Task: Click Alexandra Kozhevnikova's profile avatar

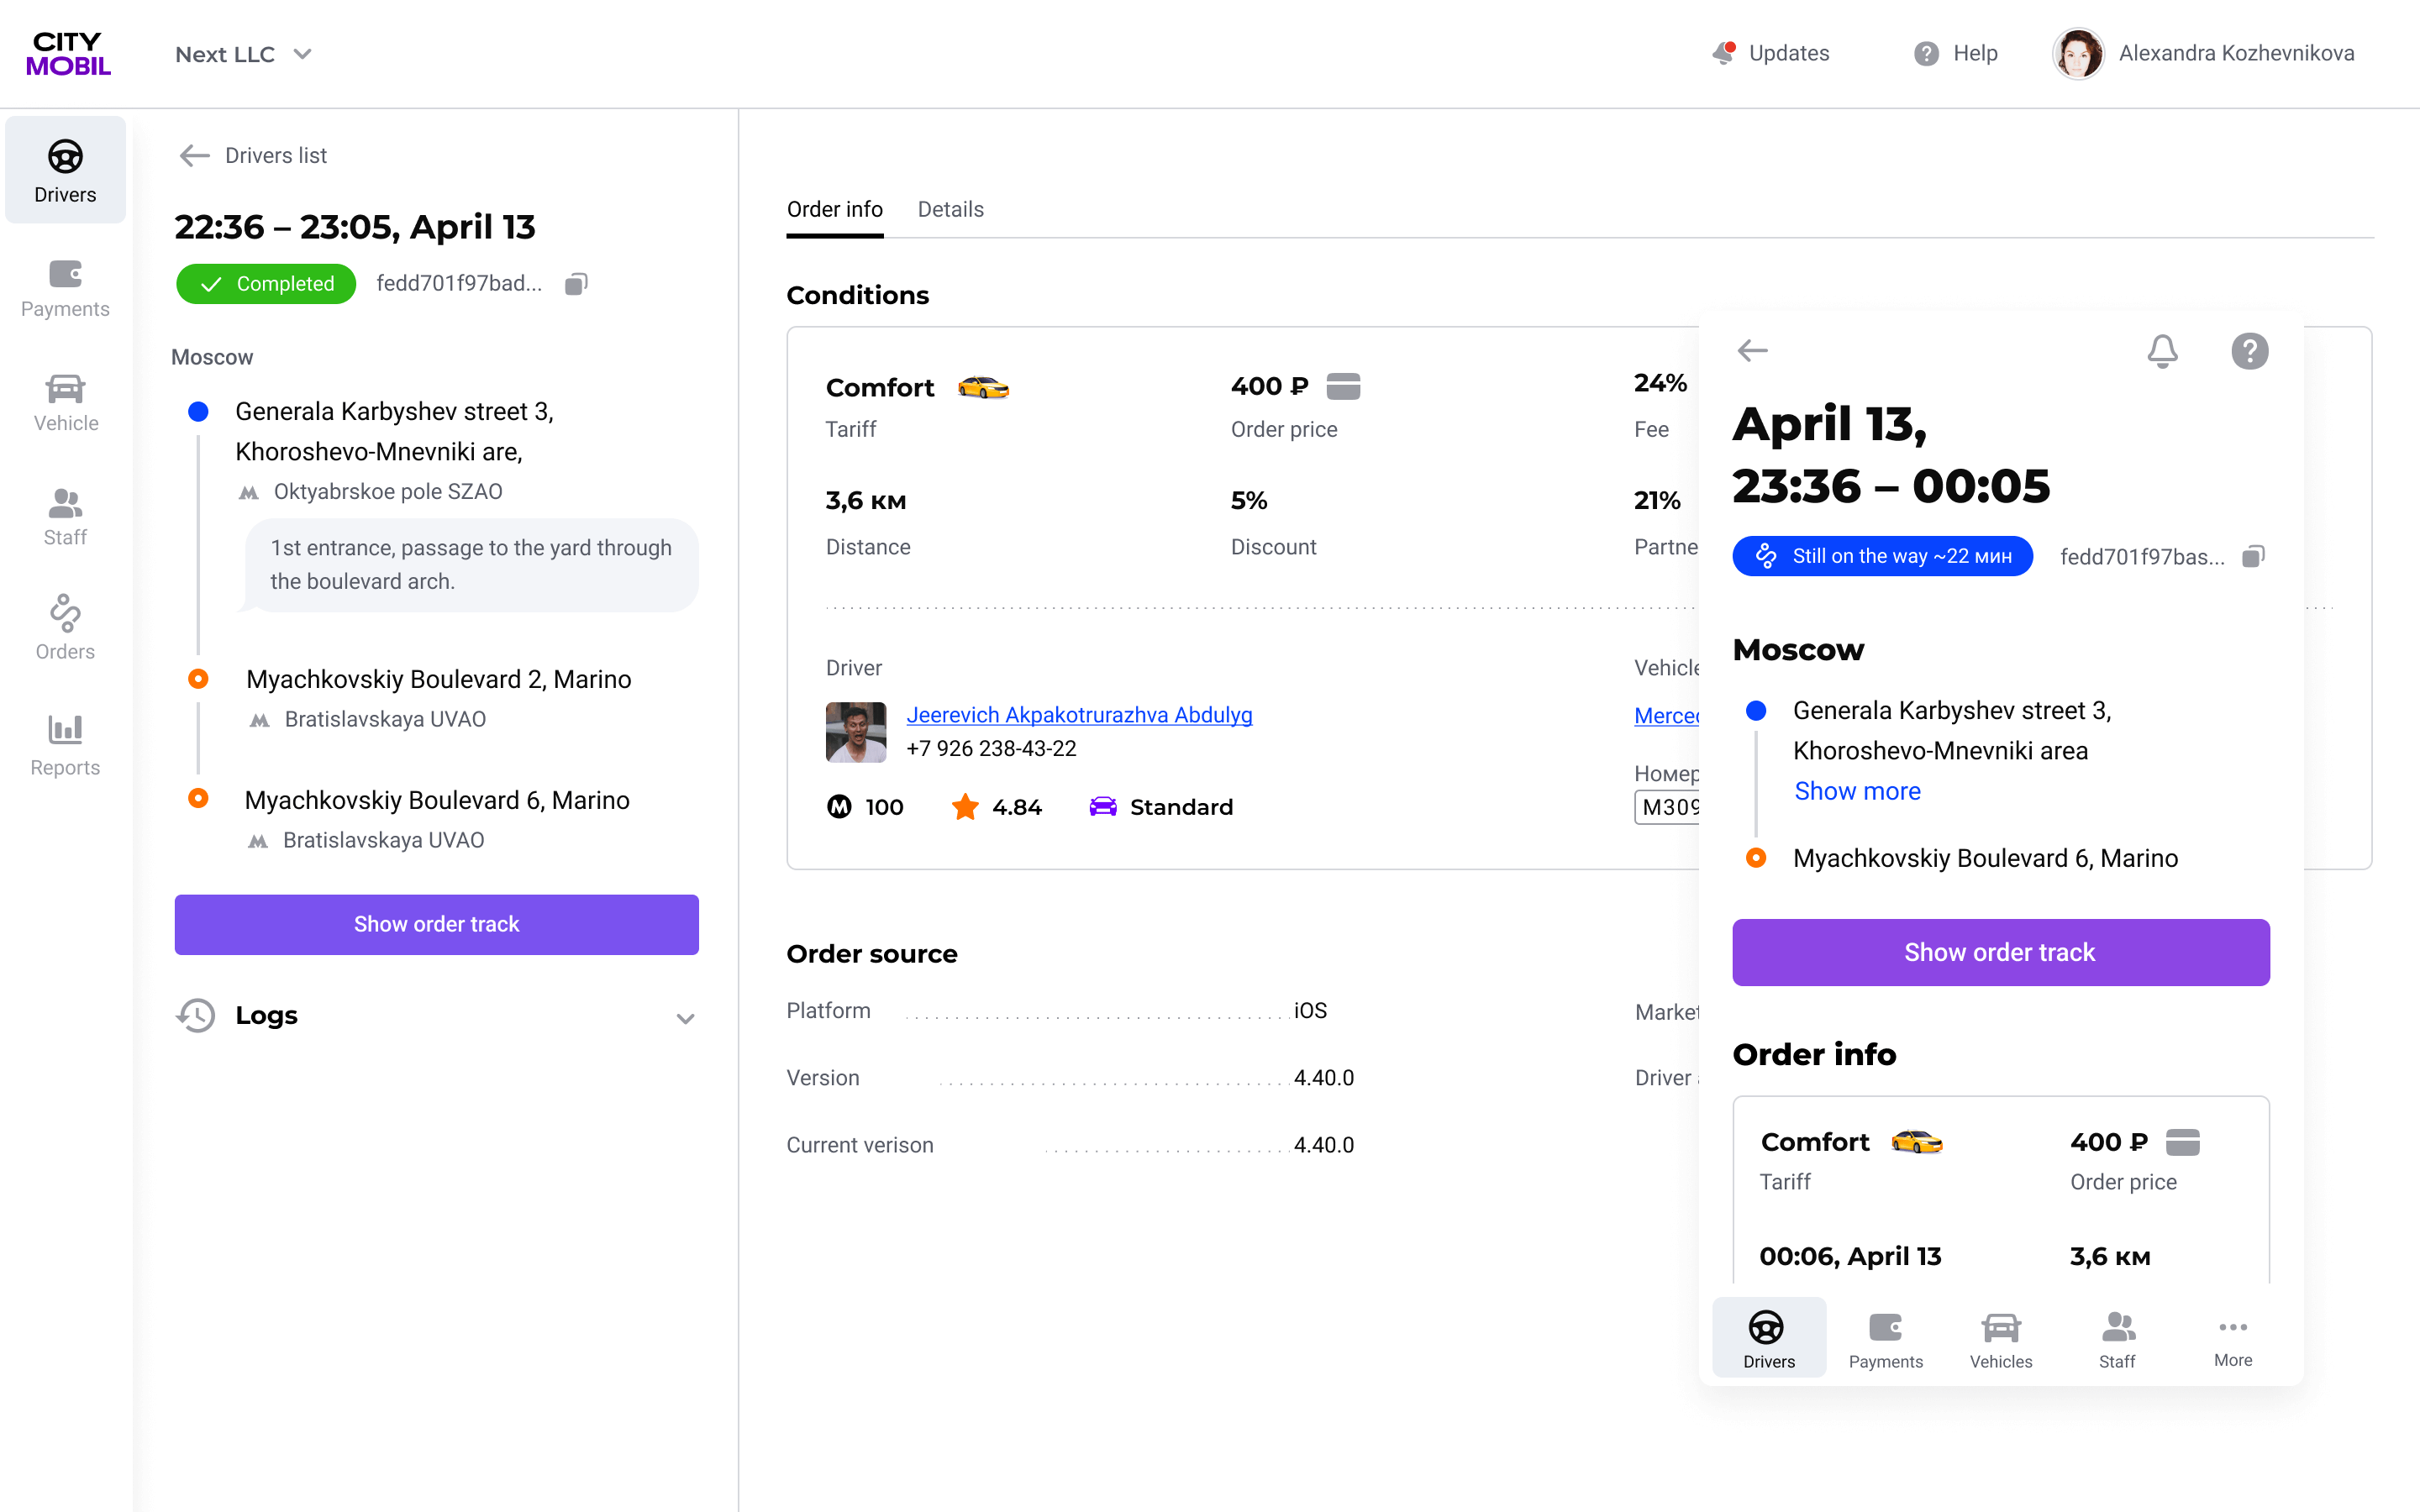Action: click(2078, 53)
